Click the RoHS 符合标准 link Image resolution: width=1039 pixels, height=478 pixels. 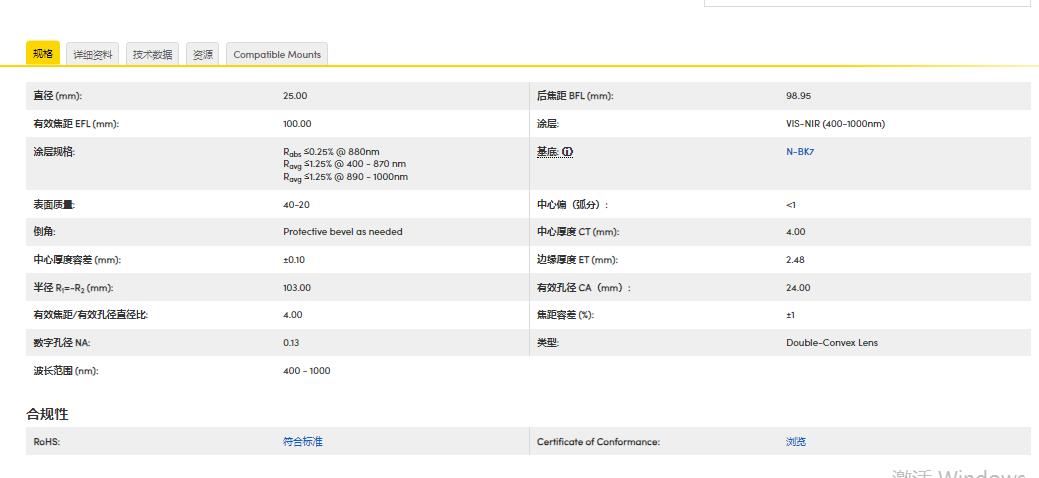[x=303, y=441]
